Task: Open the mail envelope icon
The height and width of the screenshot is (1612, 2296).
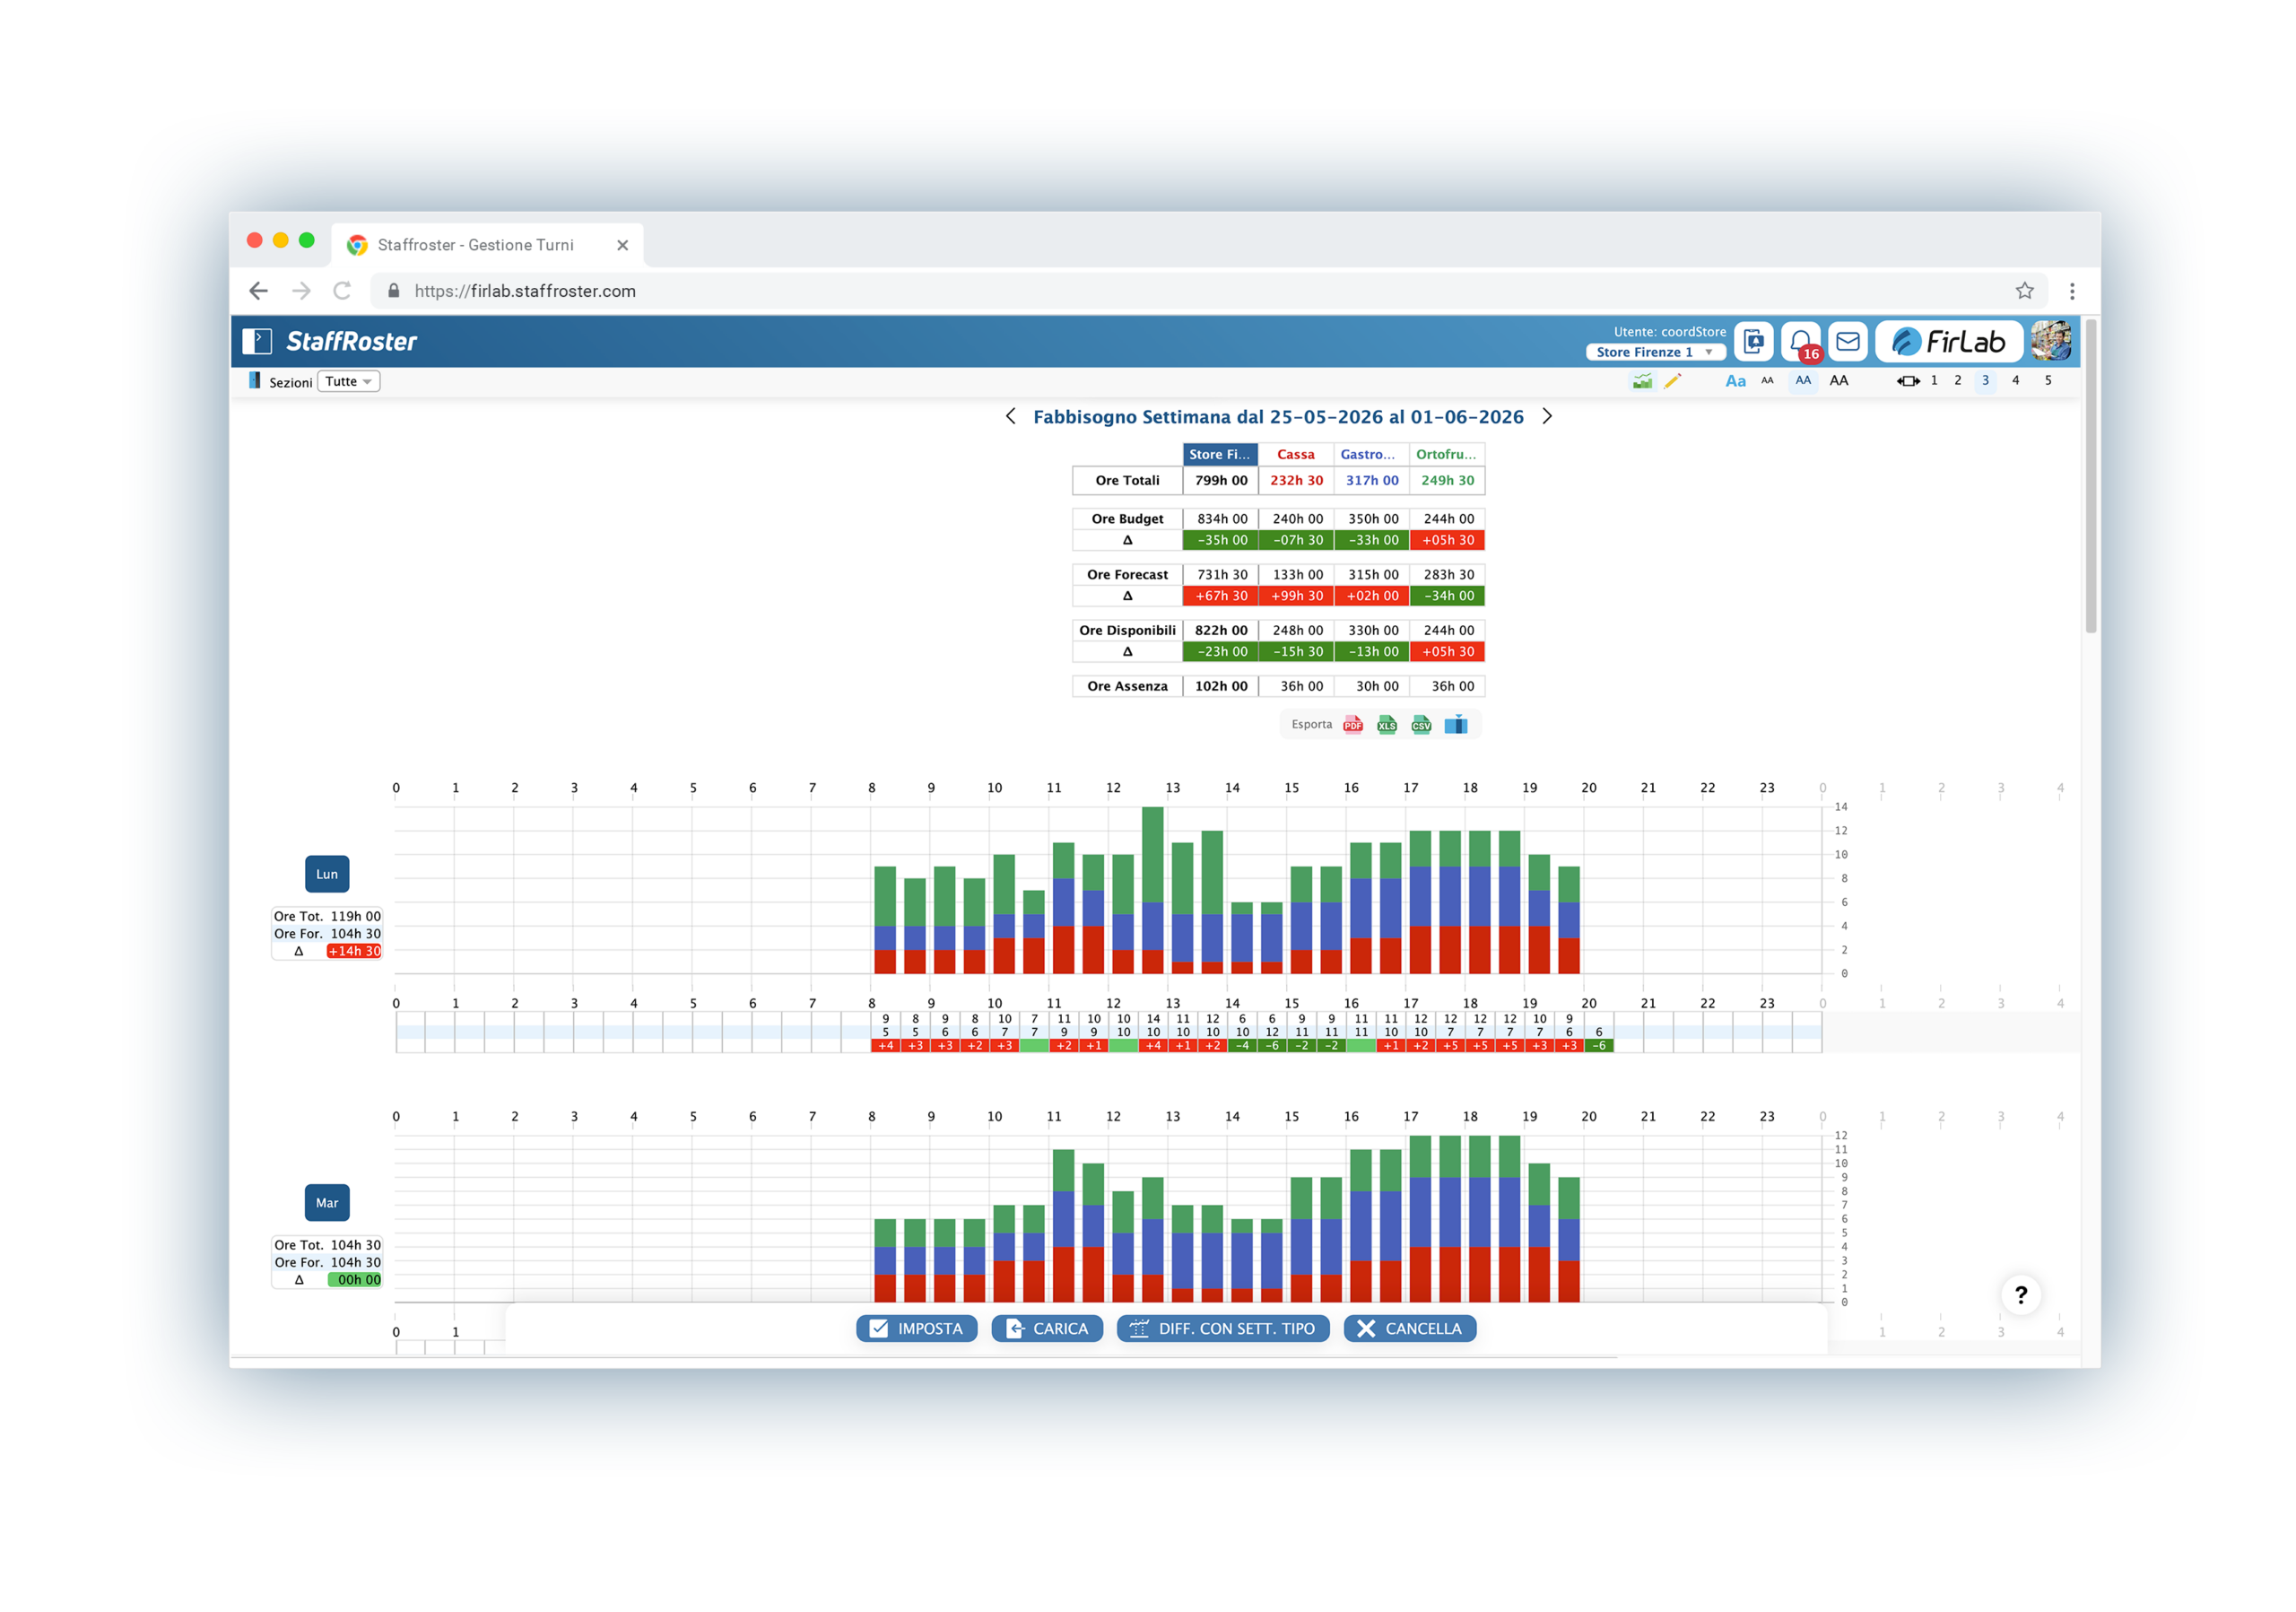Action: (x=1848, y=341)
